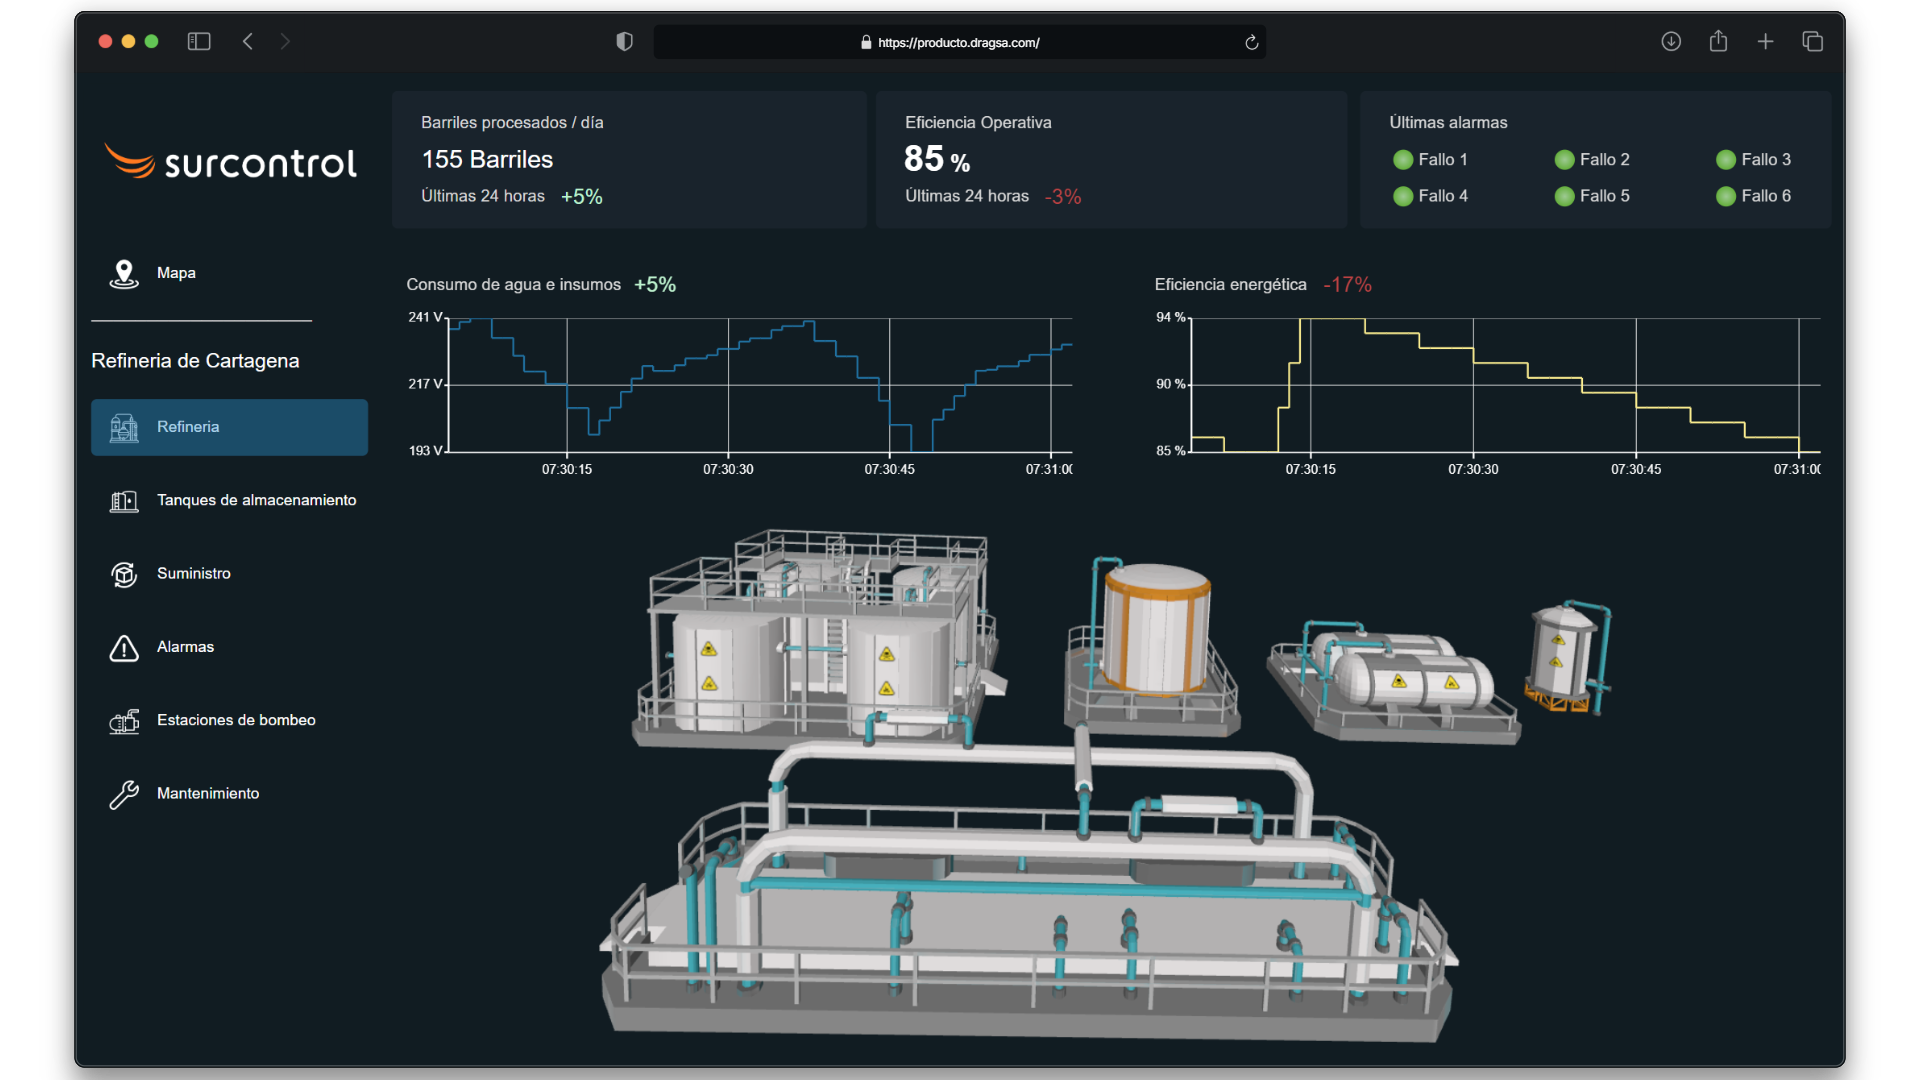Click the Estaciones de bombeo pump icon
Viewport: 1920px width, 1080px height.
coord(124,721)
